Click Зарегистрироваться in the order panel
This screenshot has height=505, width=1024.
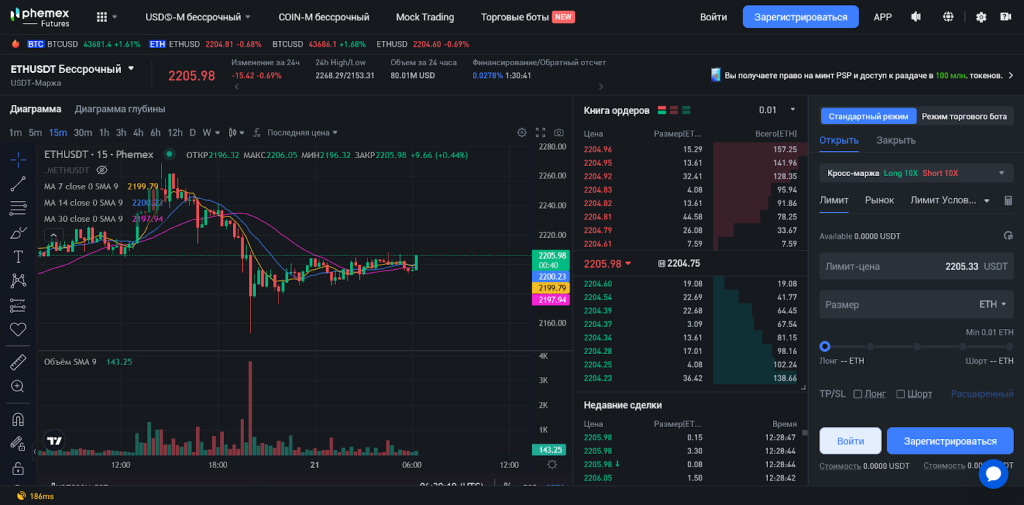tap(950, 441)
